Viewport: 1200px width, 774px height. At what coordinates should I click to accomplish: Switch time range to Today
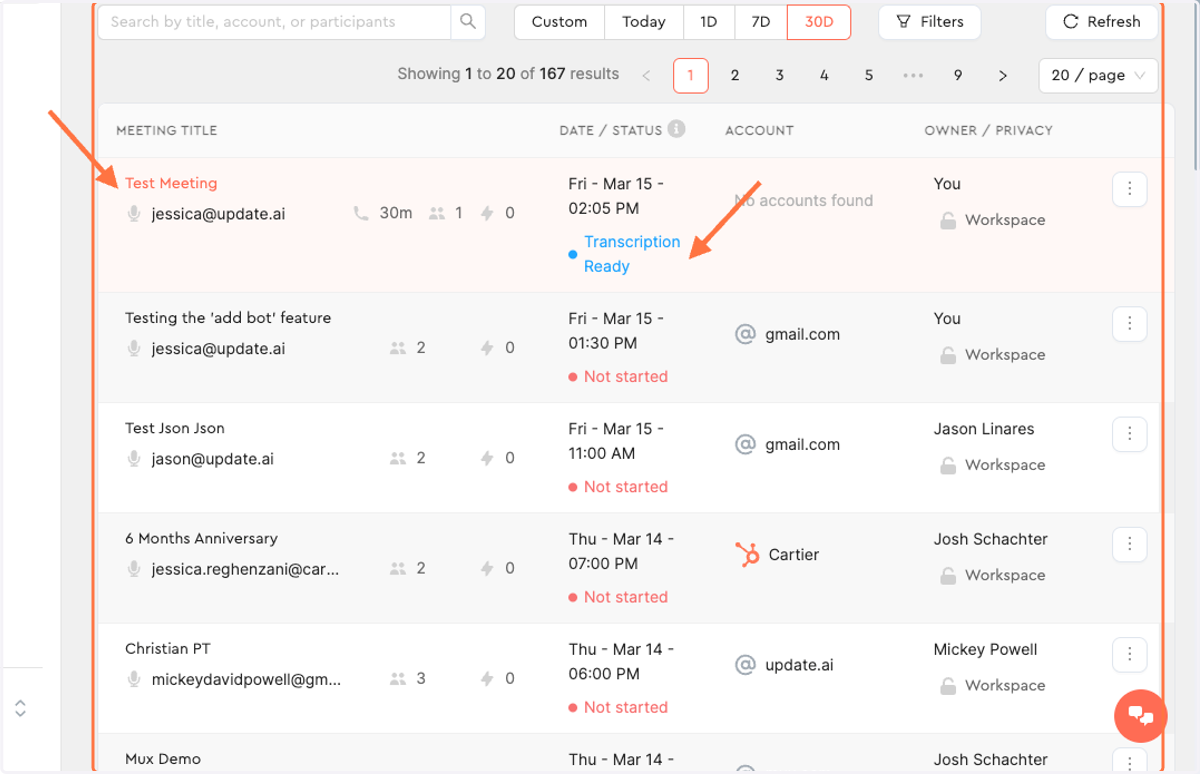pyautogui.click(x=644, y=22)
